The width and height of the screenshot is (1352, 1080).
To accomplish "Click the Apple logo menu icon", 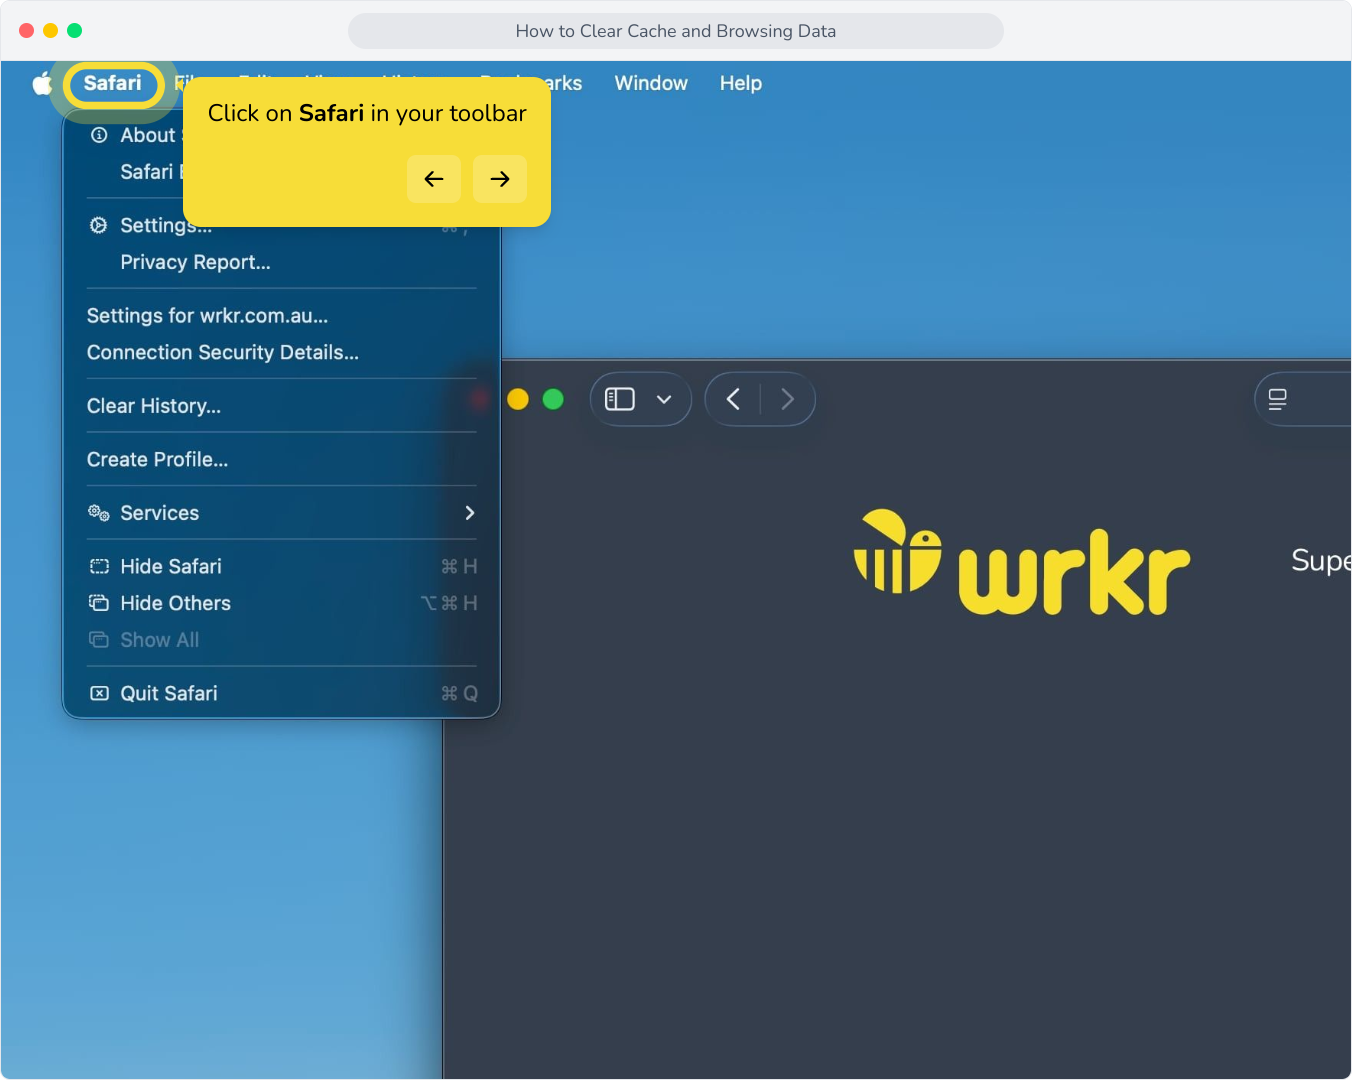I will pyautogui.click(x=42, y=84).
